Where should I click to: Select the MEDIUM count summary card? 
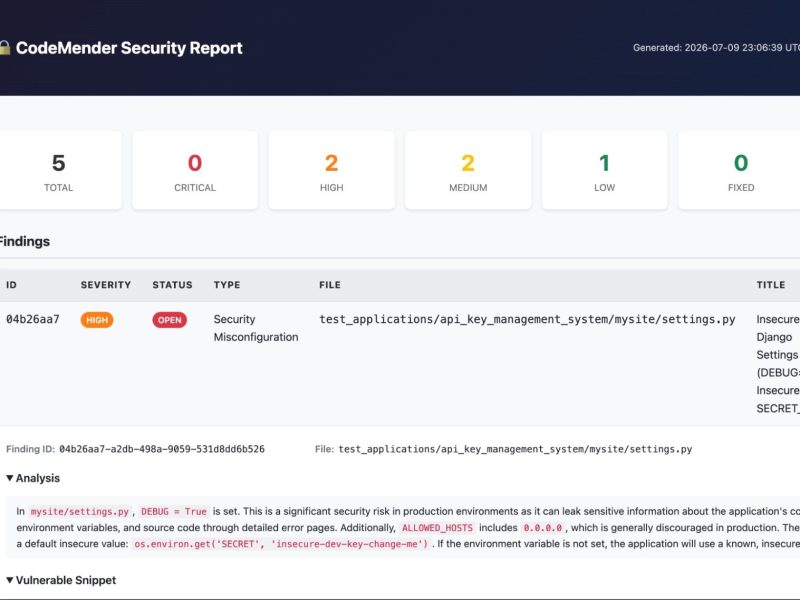pos(468,170)
